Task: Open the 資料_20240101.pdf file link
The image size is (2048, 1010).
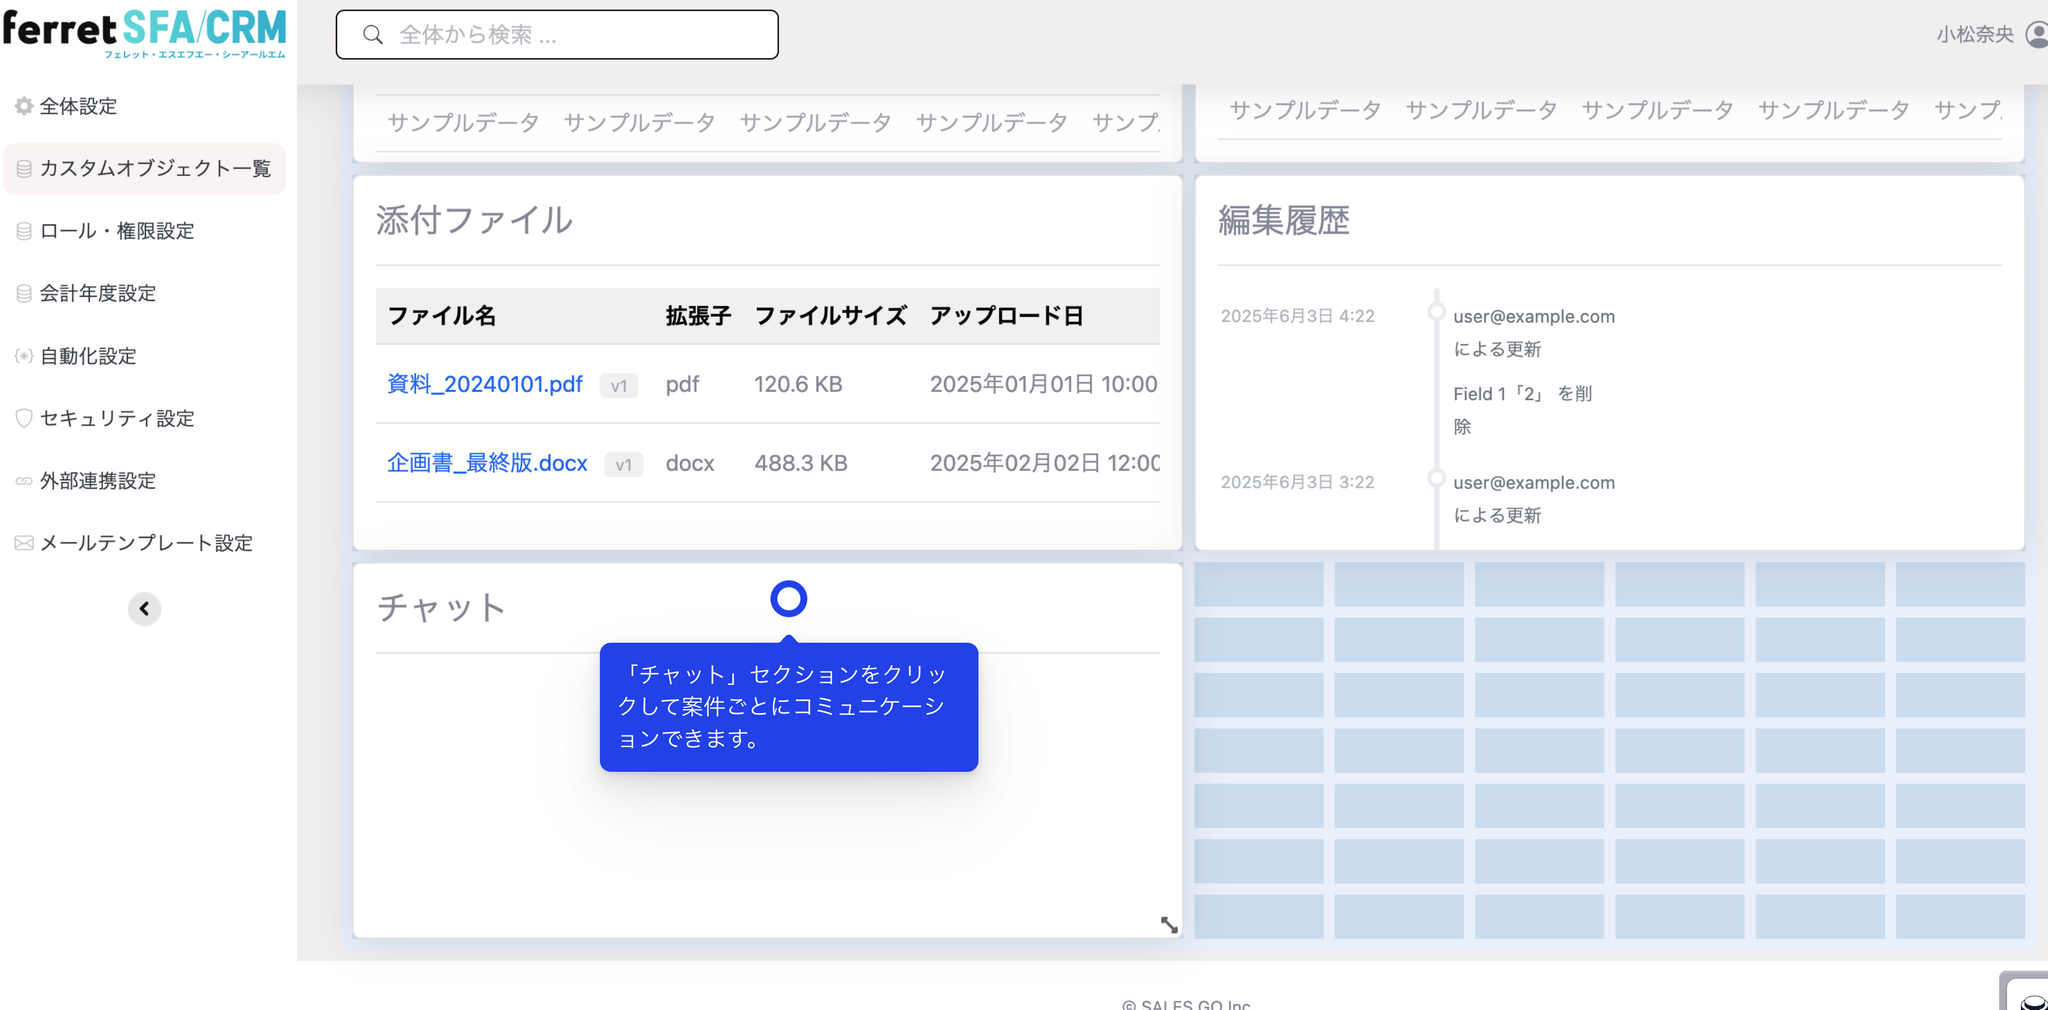Action: click(485, 384)
